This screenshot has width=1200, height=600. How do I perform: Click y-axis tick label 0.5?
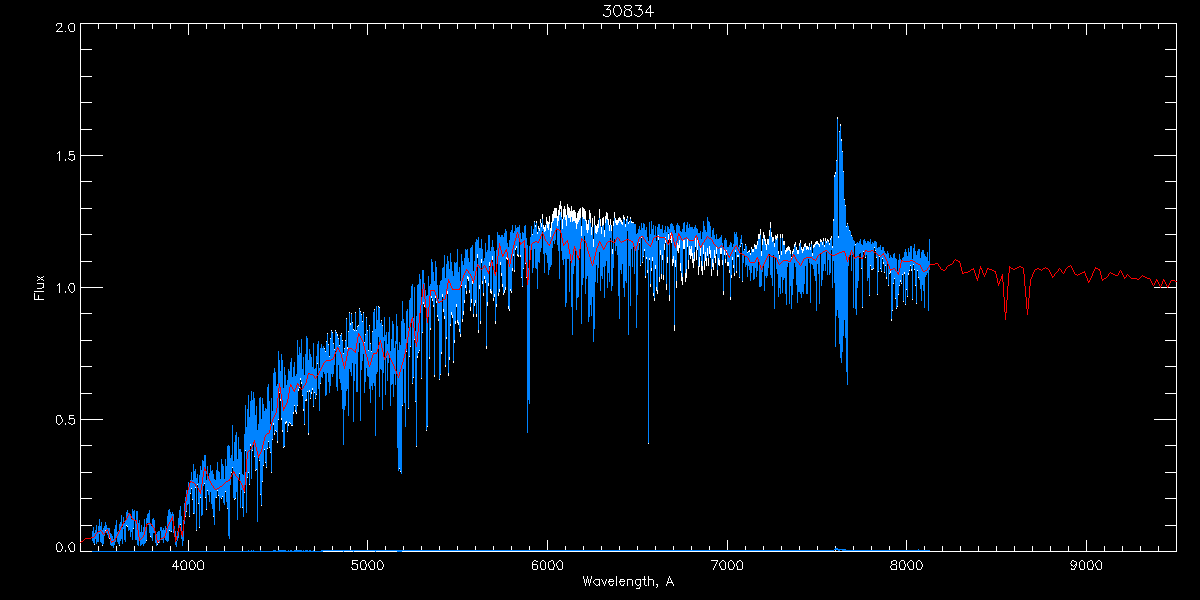65,419
